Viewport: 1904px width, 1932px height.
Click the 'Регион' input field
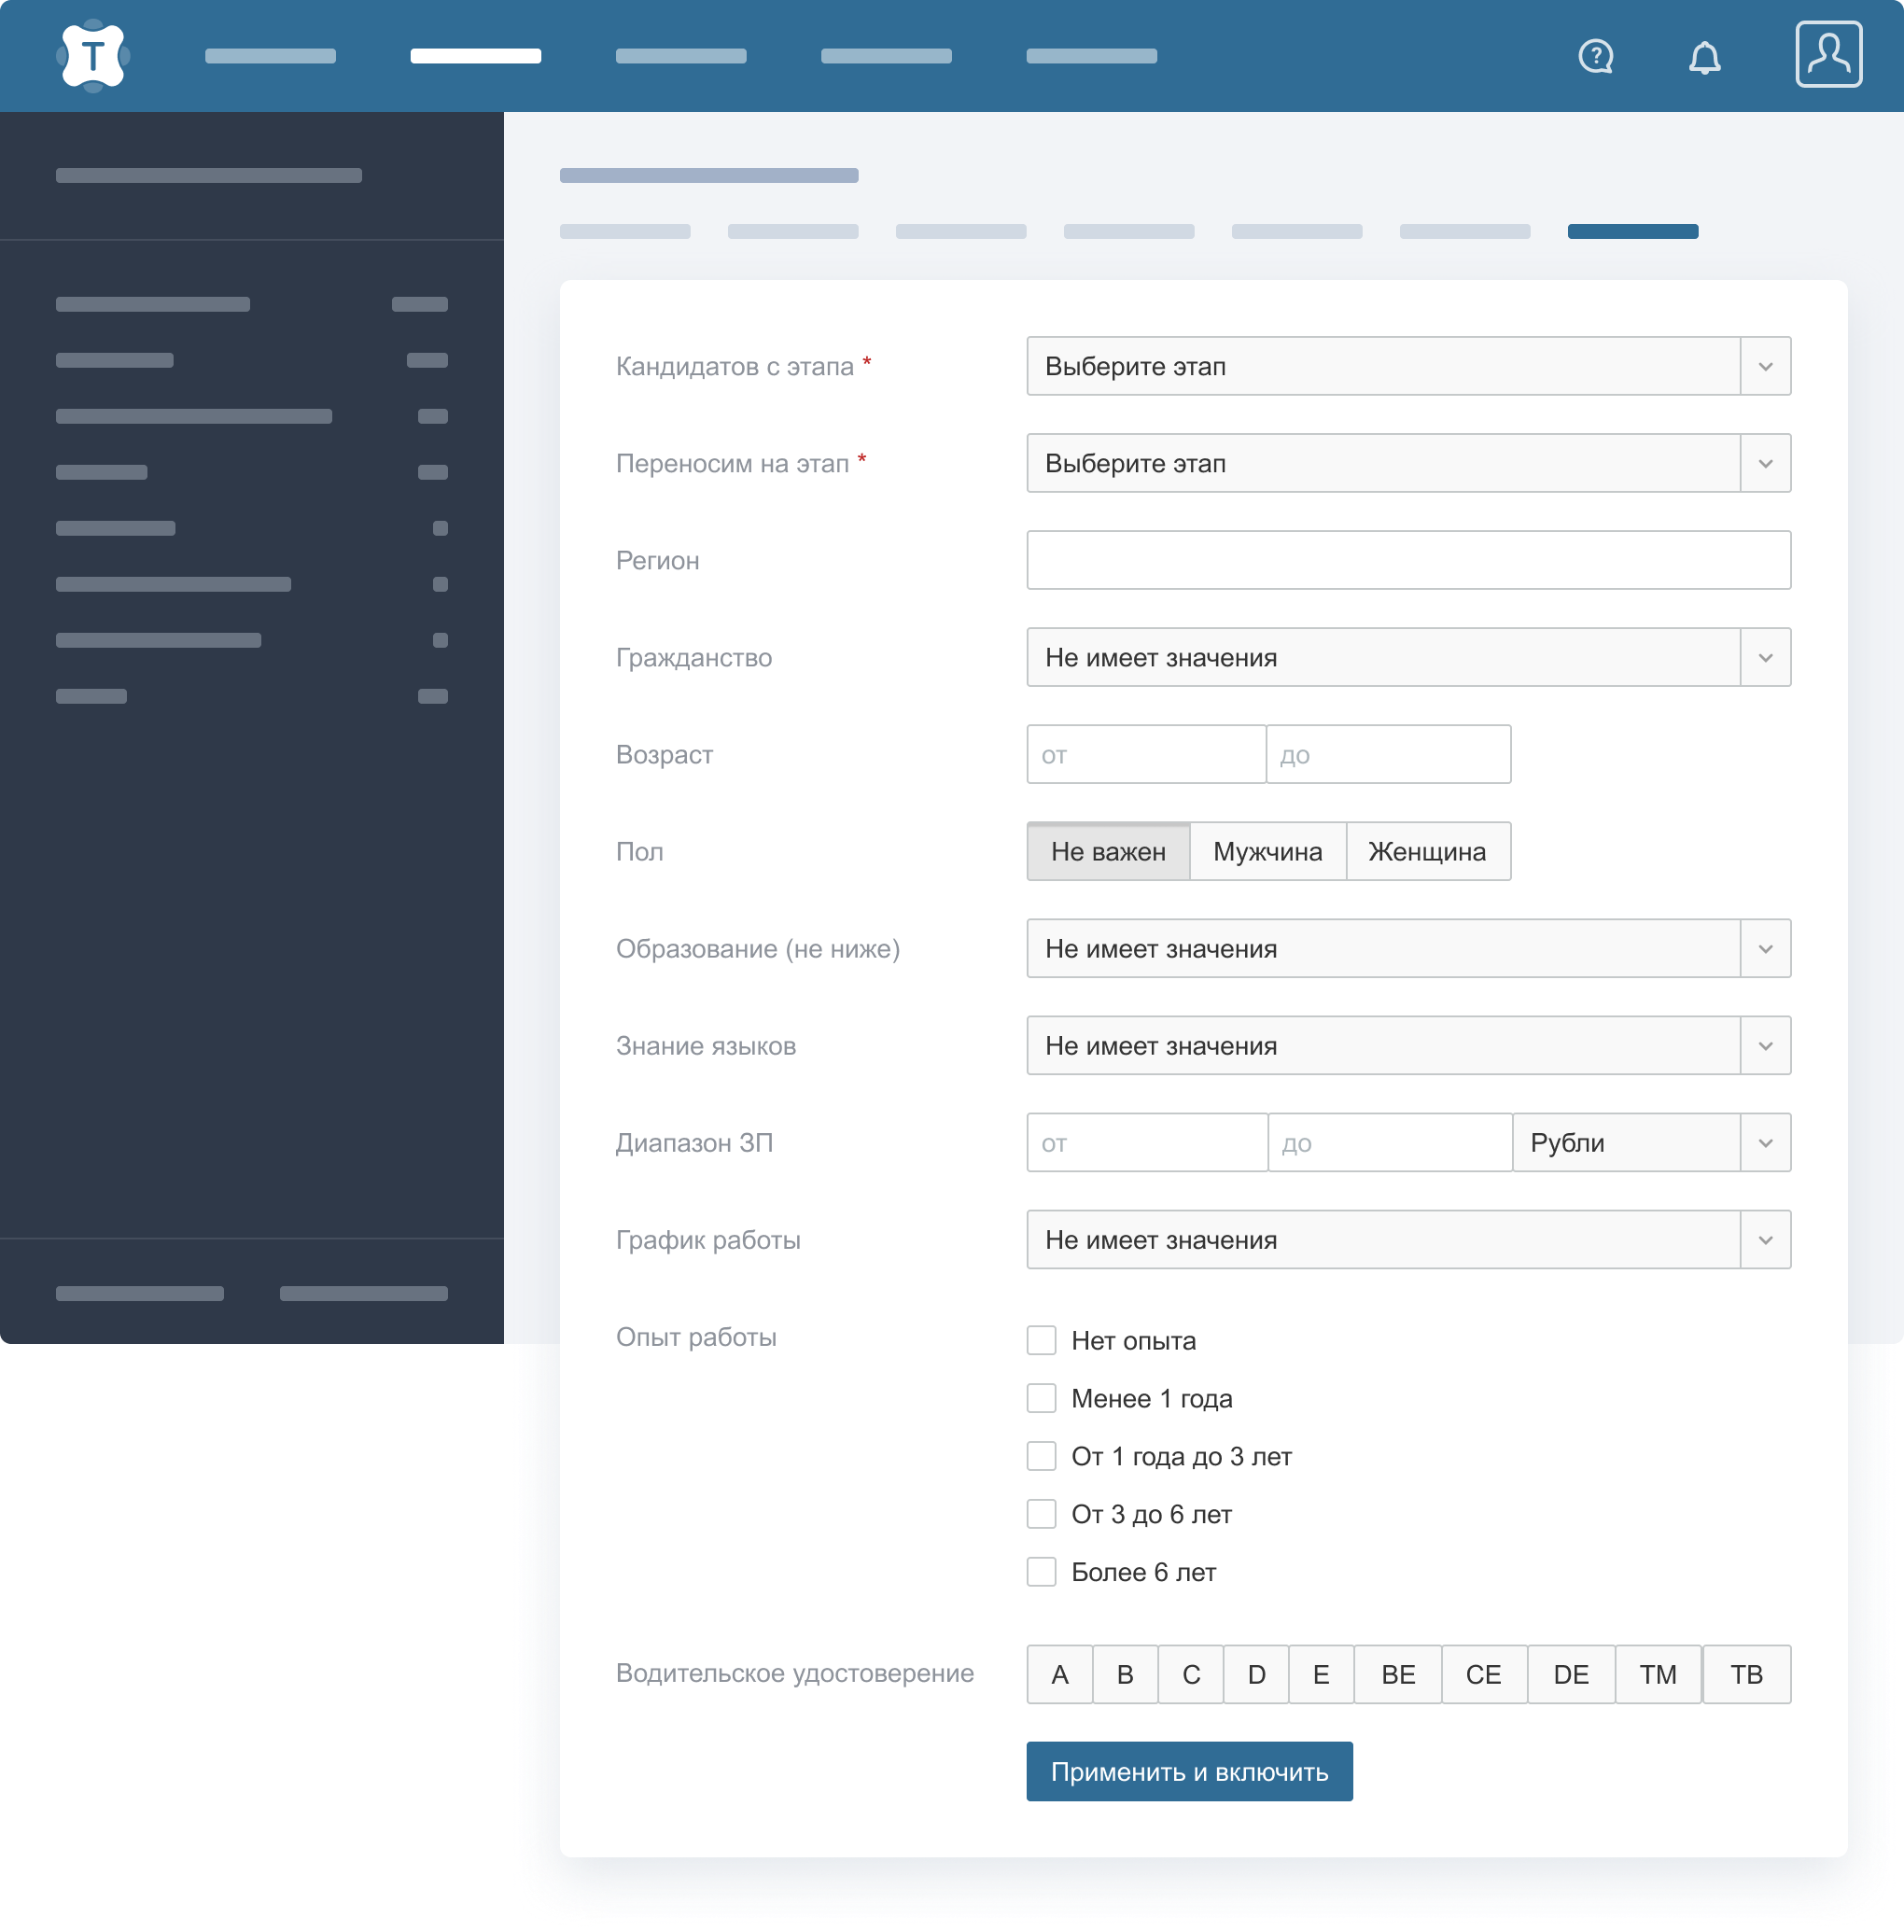point(1407,560)
